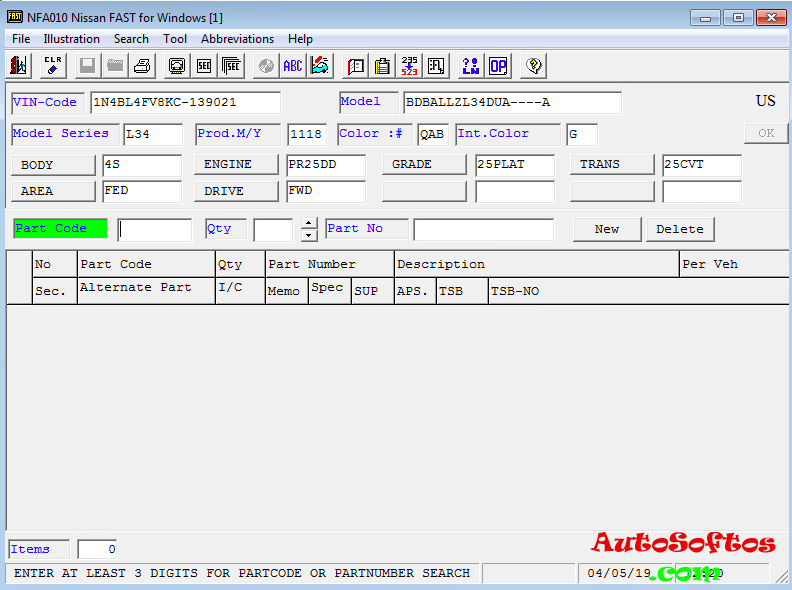Click the CLR eraser clear icon
Image resolution: width=792 pixels, height=590 pixels.
(x=53, y=66)
